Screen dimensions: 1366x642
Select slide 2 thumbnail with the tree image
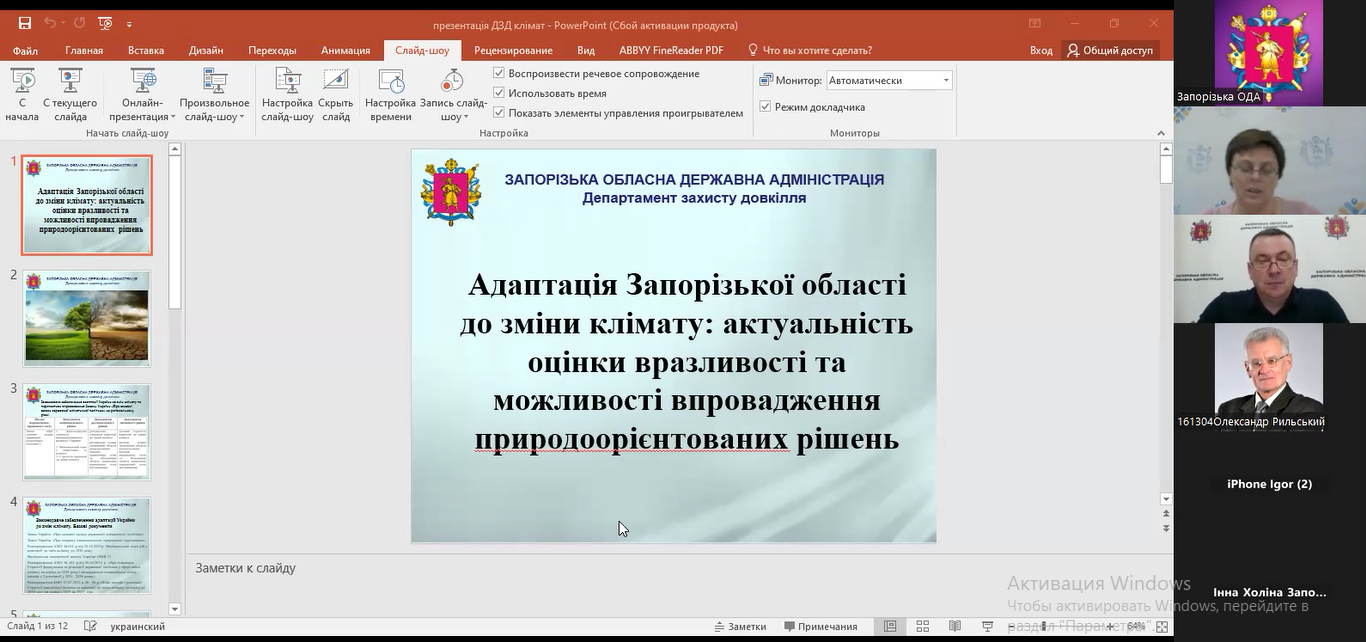[x=87, y=318]
